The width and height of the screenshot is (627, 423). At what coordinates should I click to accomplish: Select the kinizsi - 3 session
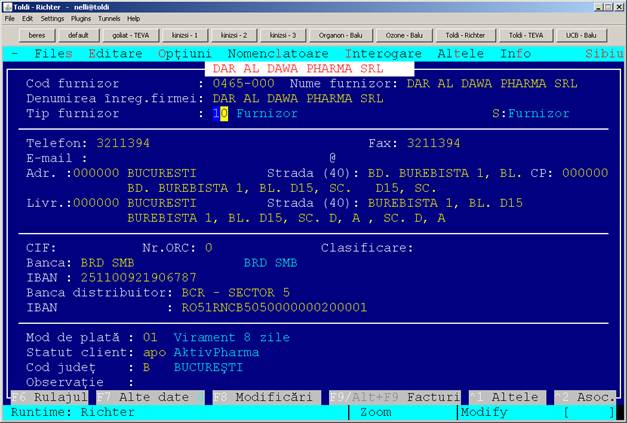point(283,35)
